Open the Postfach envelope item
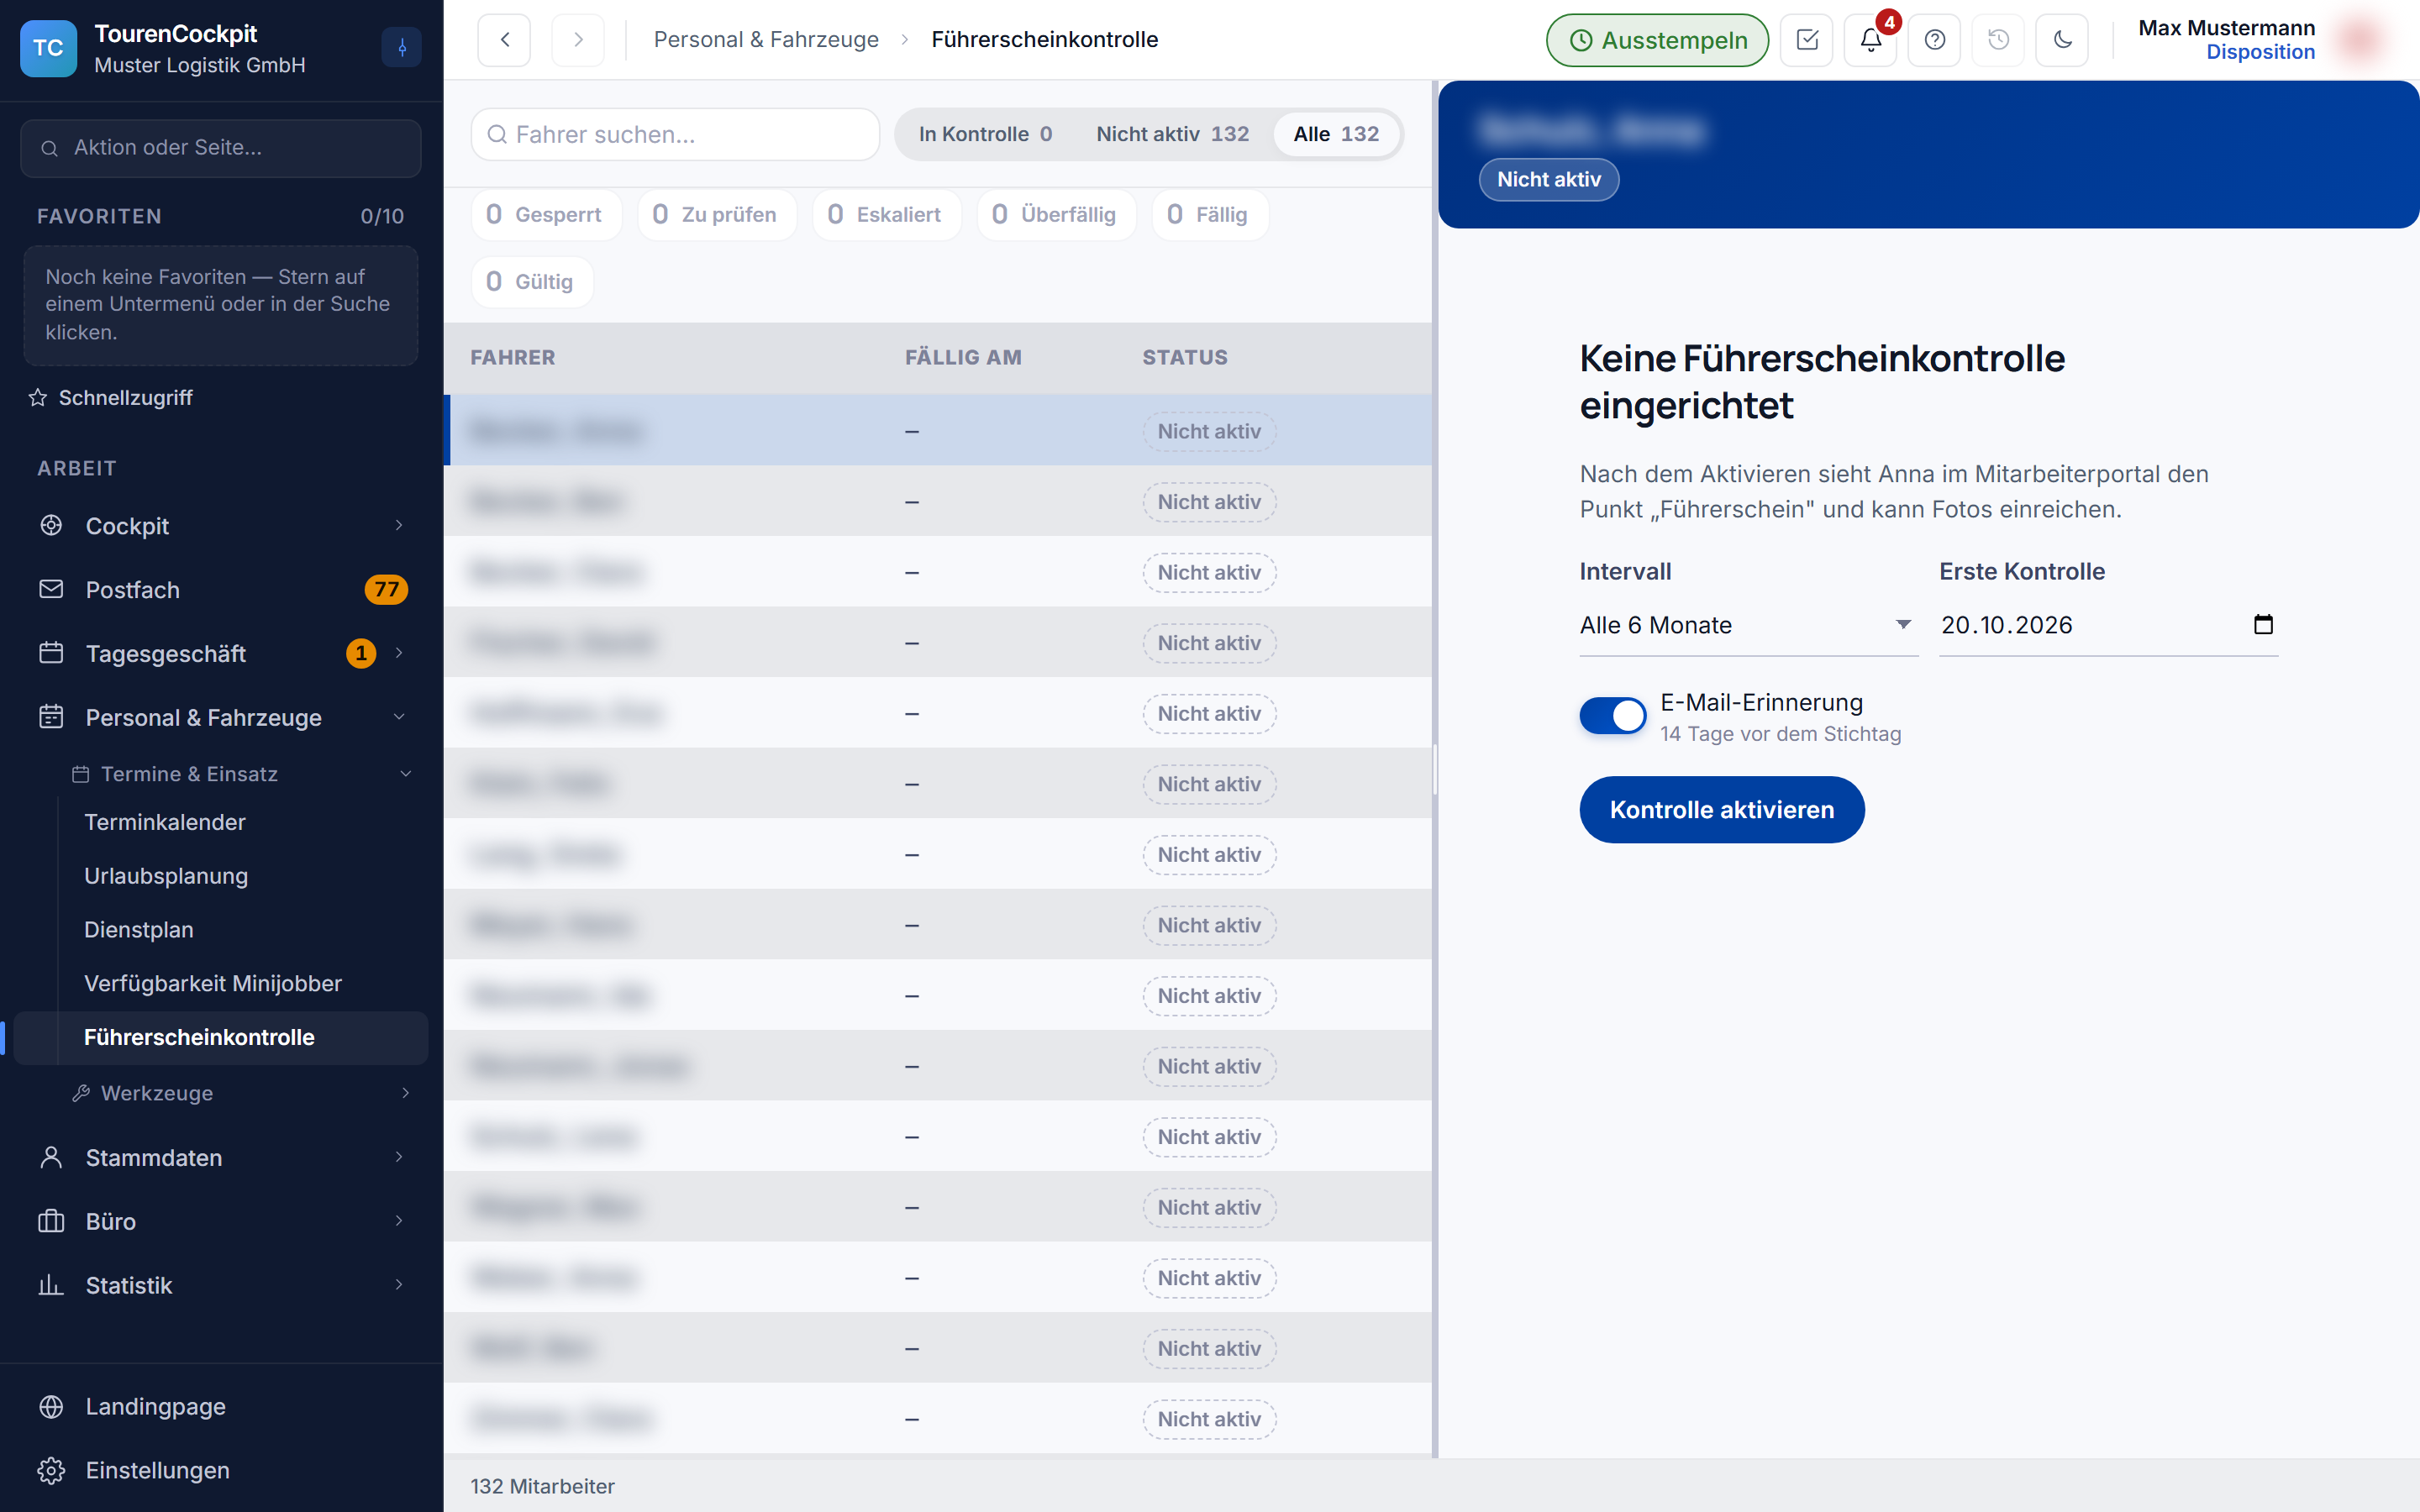The image size is (2420, 1512). tap(220, 590)
